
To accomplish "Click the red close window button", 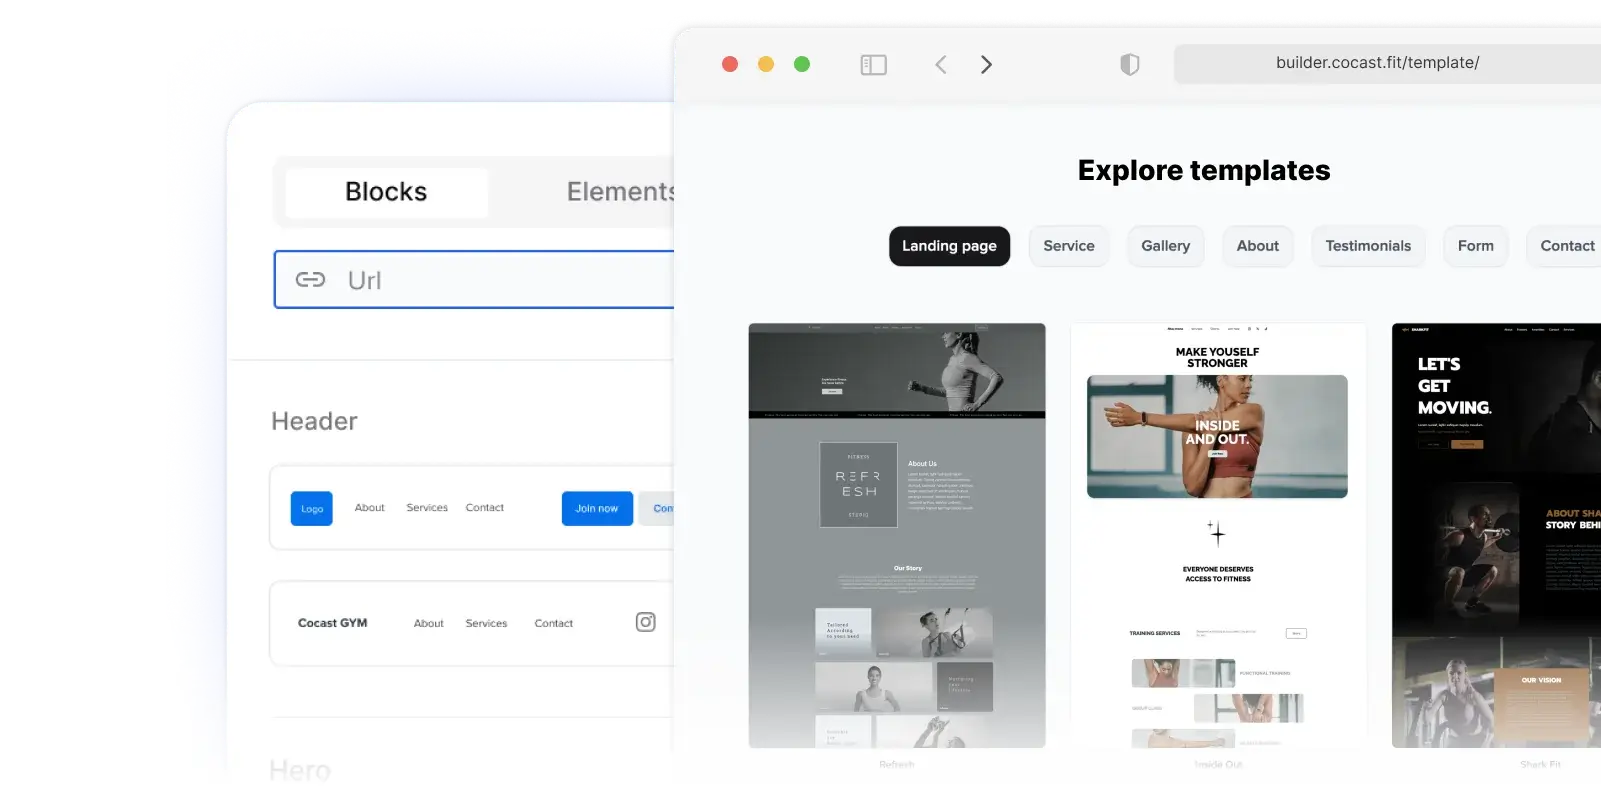I will 730,64.
